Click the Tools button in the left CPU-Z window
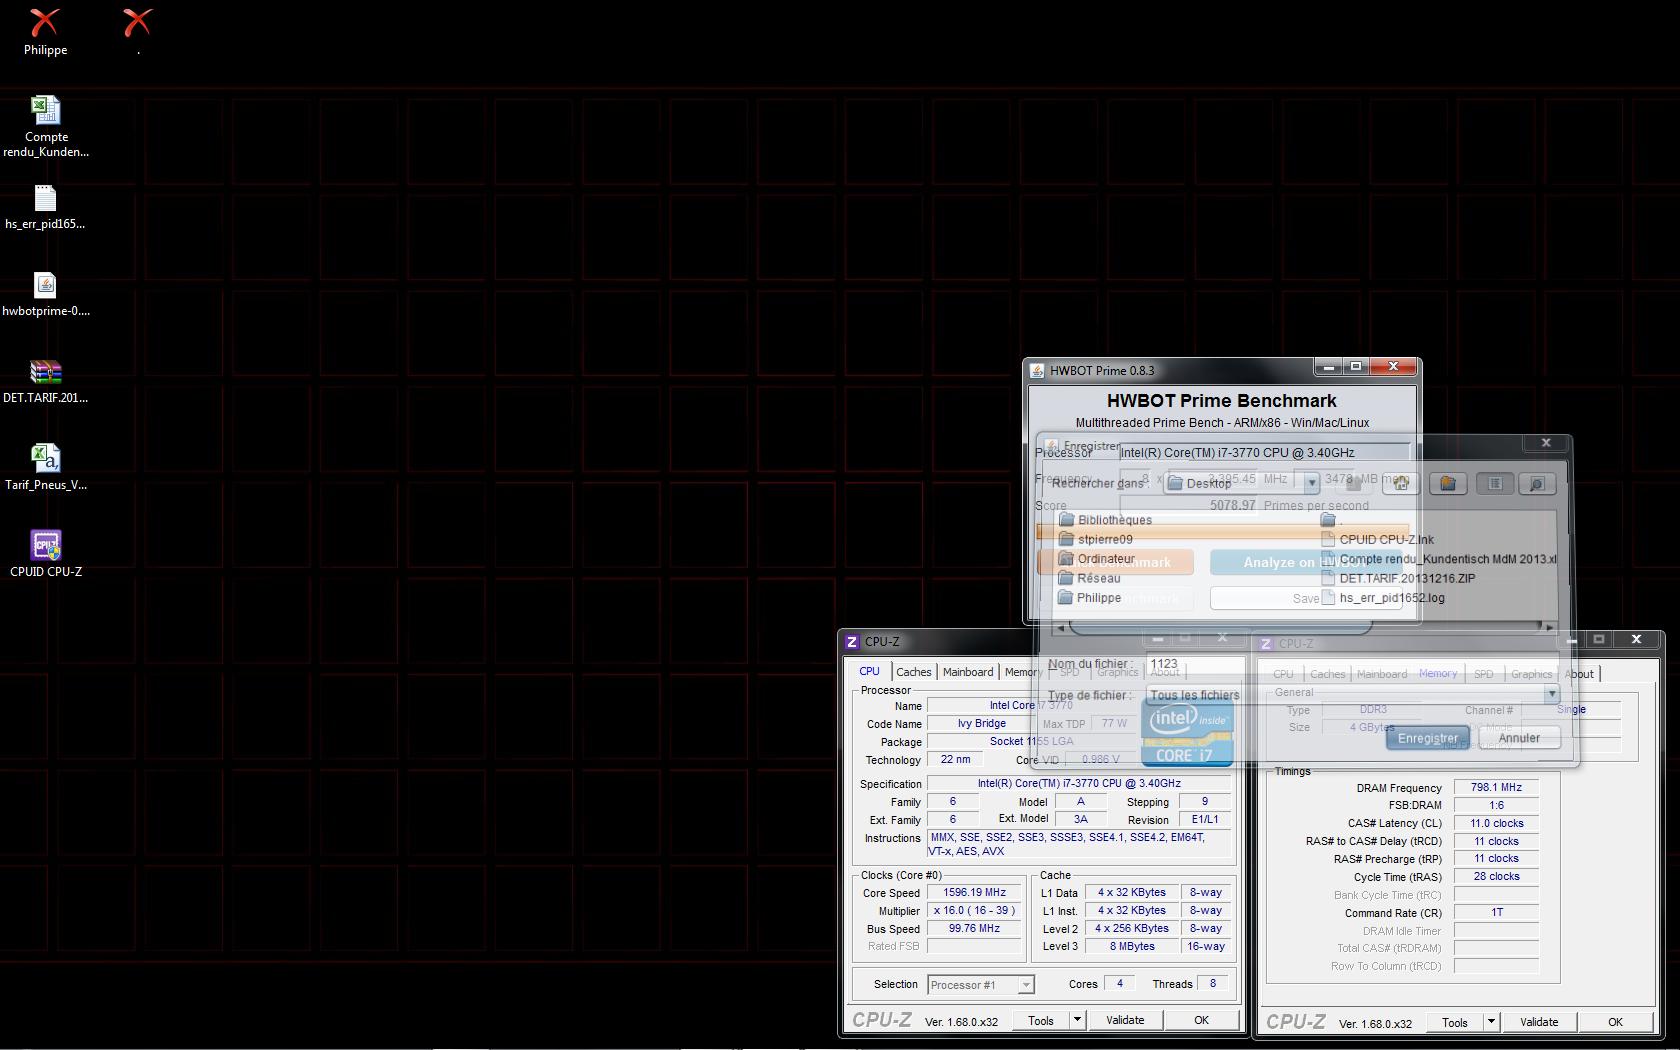This screenshot has height=1050, width=1680. (x=1041, y=1020)
